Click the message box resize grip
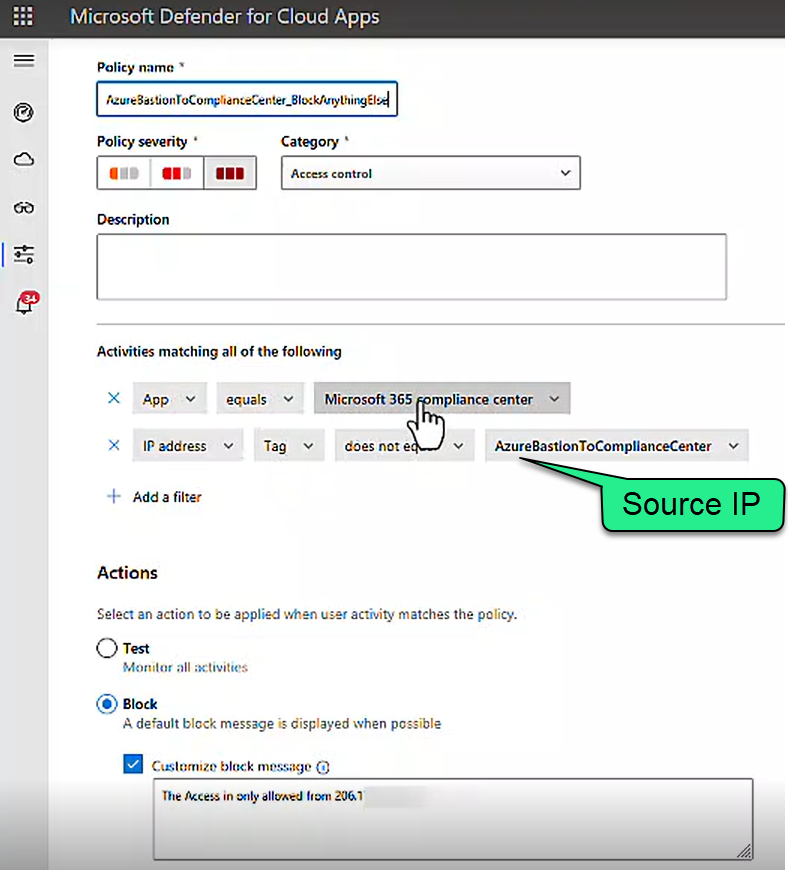 [744, 851]
